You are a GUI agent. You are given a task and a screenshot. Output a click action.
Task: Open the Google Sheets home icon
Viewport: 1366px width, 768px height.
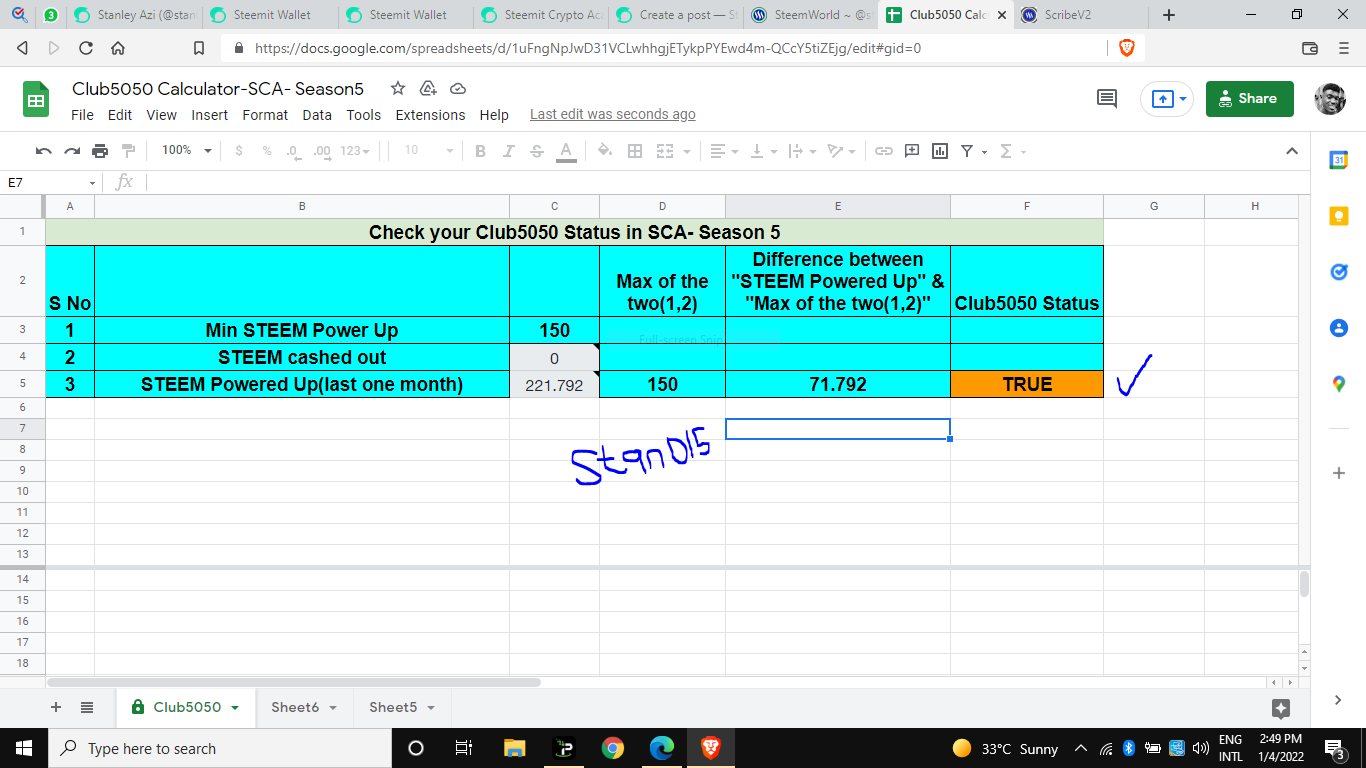[36, 100]
